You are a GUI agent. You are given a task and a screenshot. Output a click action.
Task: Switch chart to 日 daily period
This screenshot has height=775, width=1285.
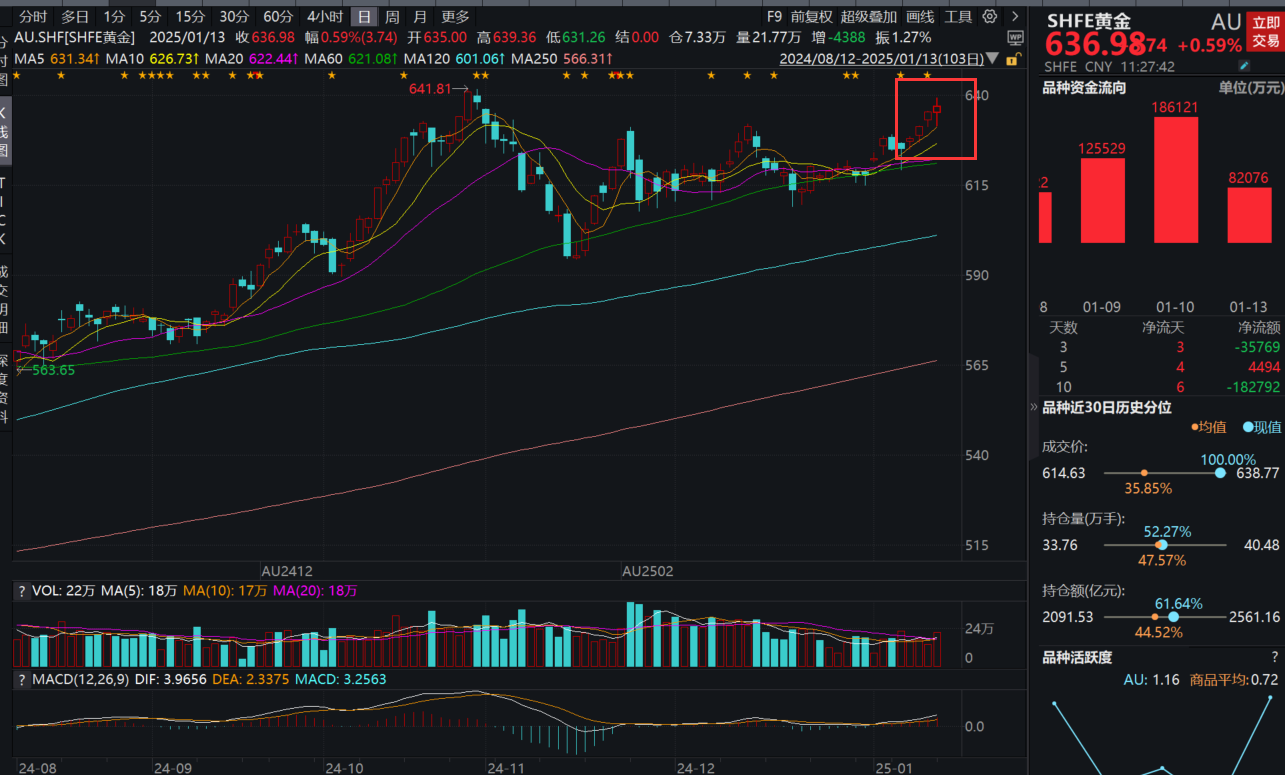(364, 16)
